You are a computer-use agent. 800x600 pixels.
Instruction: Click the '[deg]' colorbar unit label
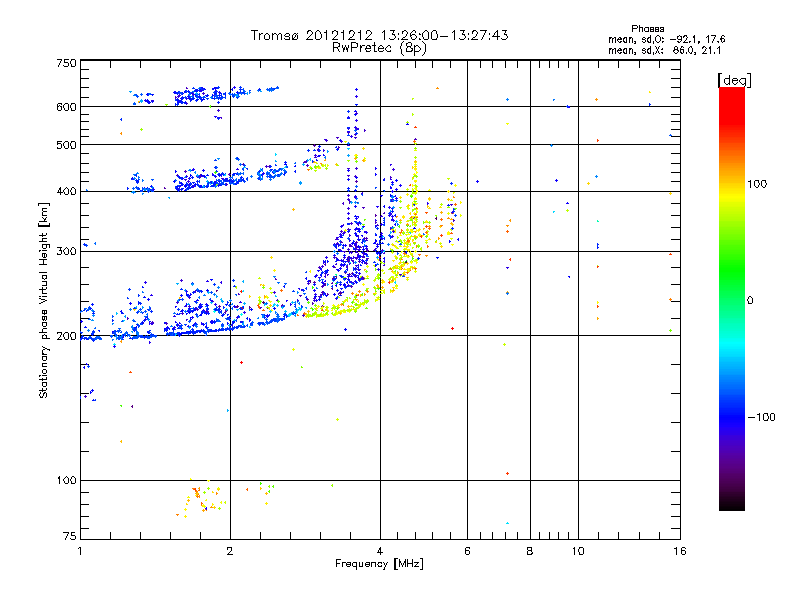click(734, 80)
